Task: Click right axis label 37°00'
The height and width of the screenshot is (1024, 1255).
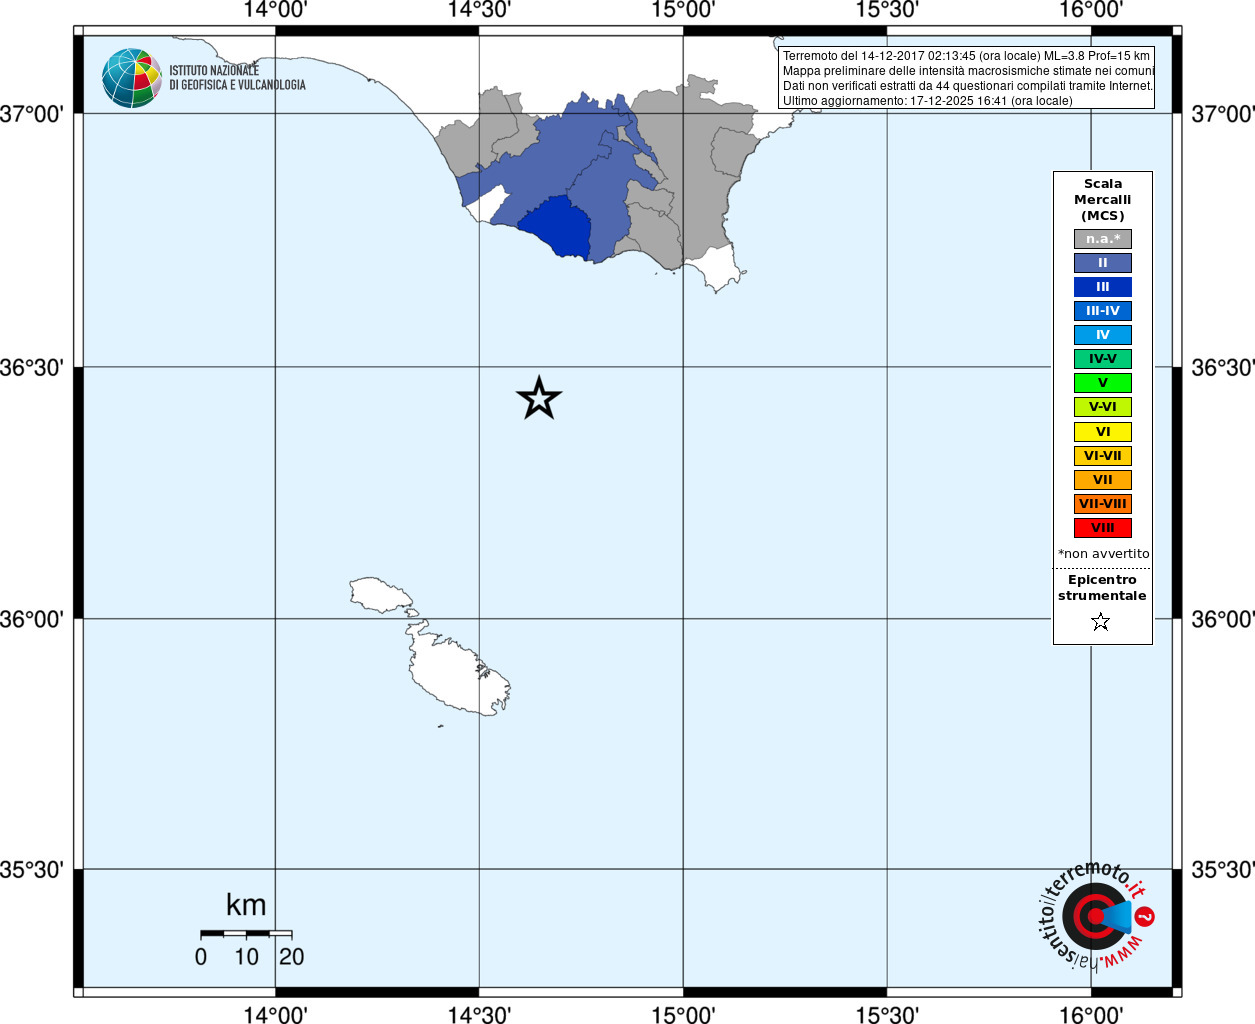Action: click(1222, 114)
